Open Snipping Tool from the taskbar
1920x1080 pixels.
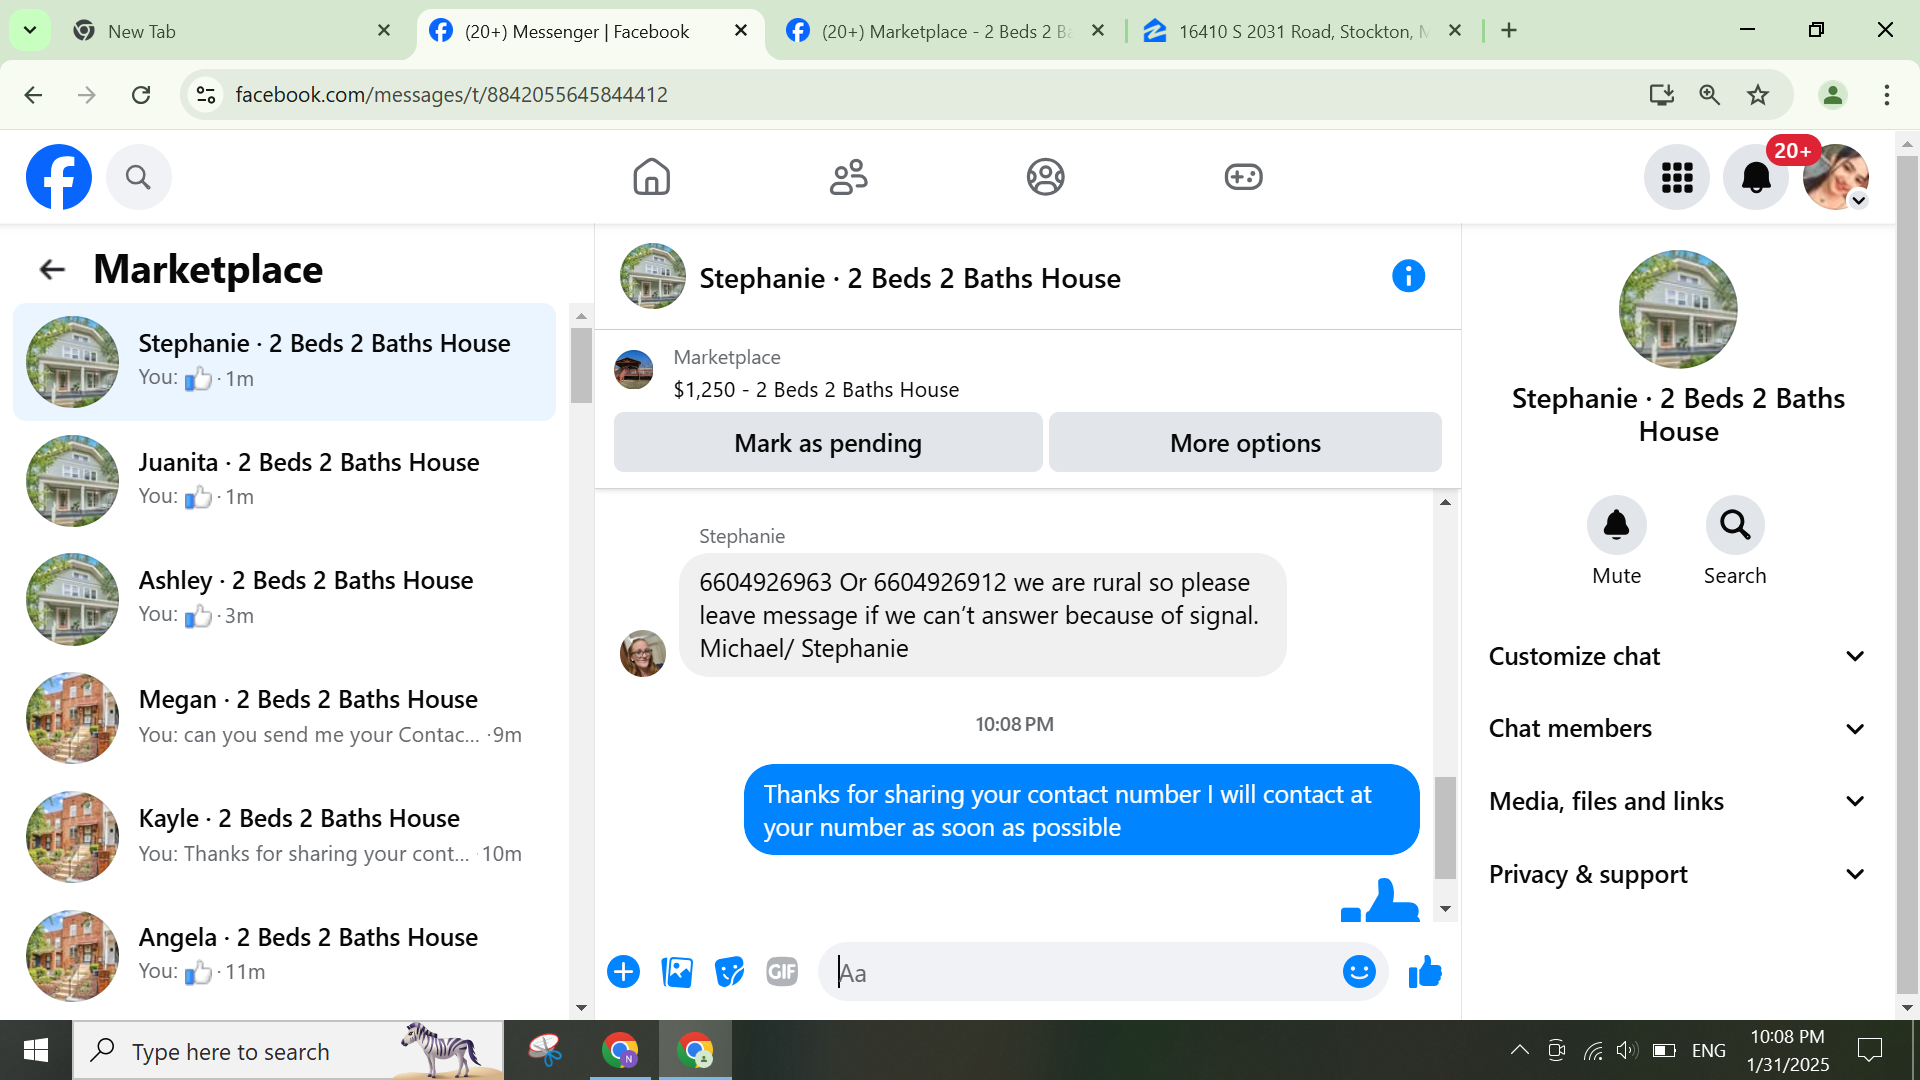[545, 1050]
